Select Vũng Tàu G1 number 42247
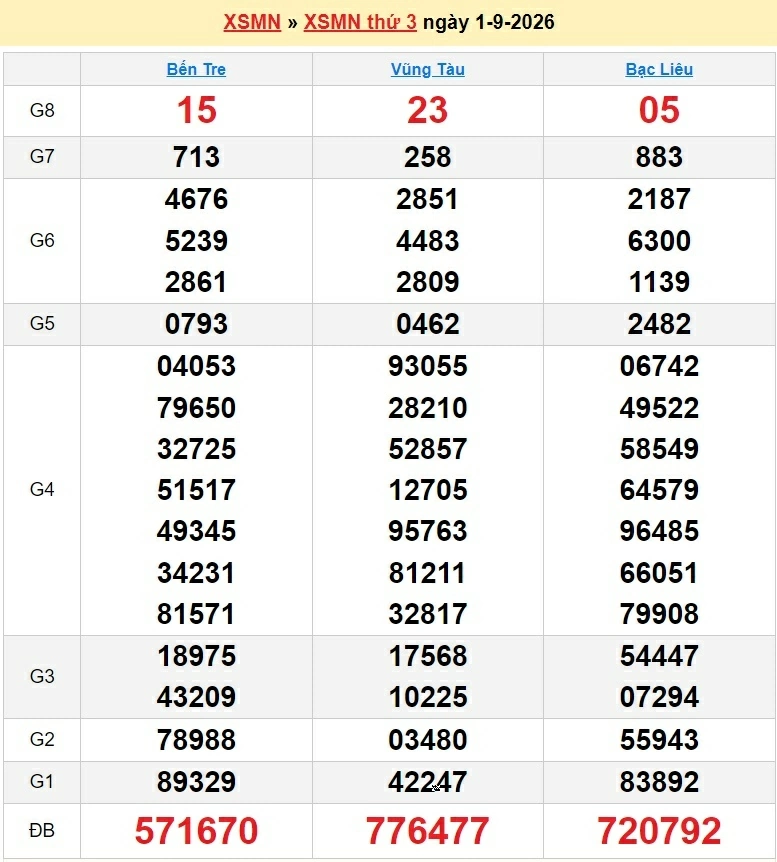Viewport: 777px width, 862px height. click(x=428, y=781)
